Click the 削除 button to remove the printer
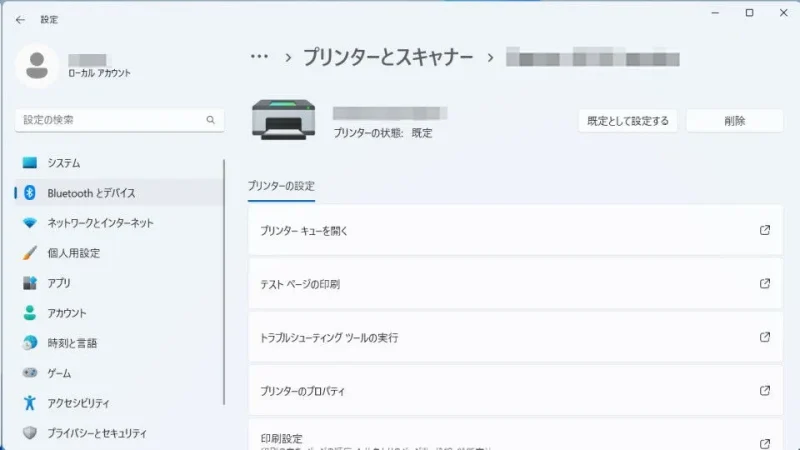 tap(734, 121)
